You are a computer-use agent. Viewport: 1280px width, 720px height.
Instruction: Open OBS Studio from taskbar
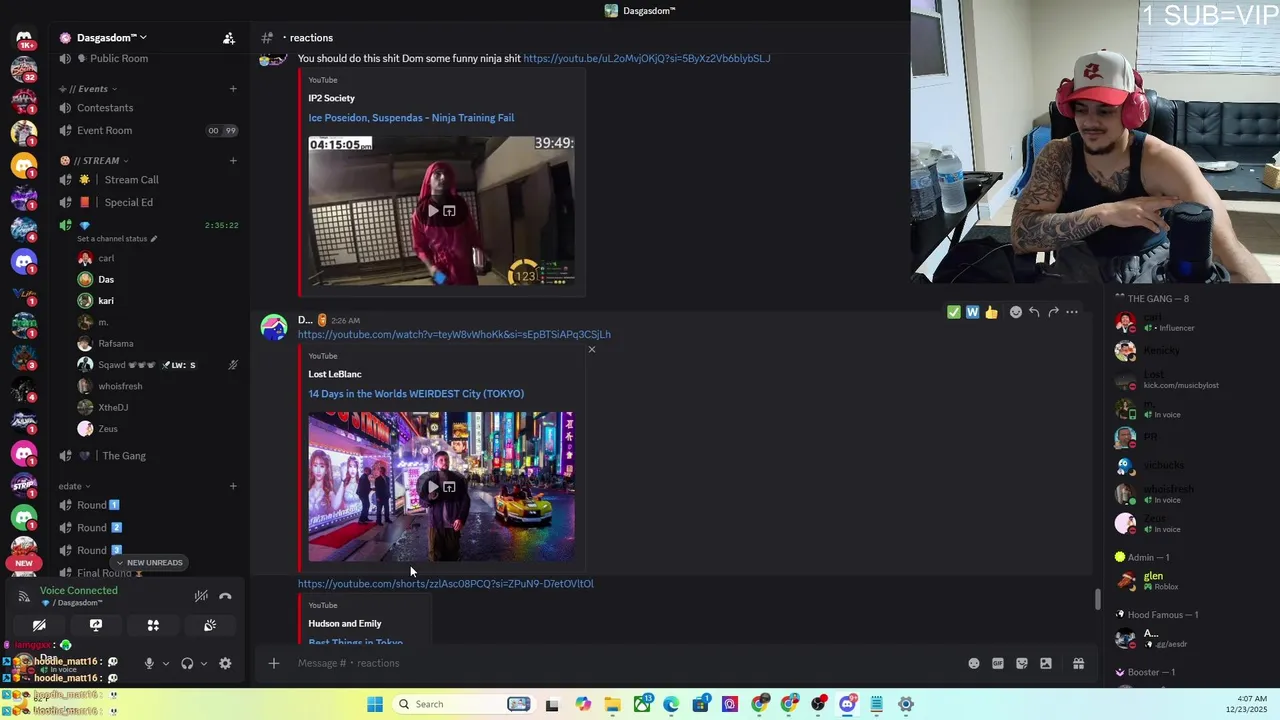point(818,704)
